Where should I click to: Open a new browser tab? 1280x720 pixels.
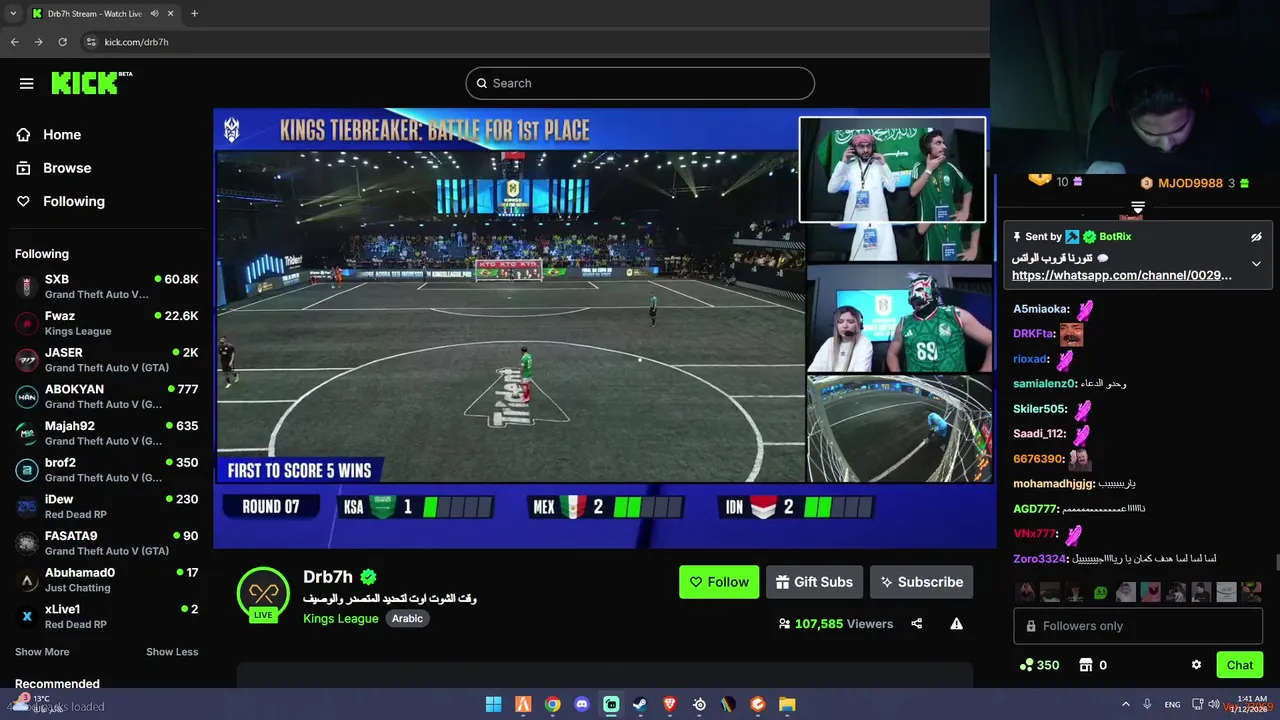[x=194, y=13]
